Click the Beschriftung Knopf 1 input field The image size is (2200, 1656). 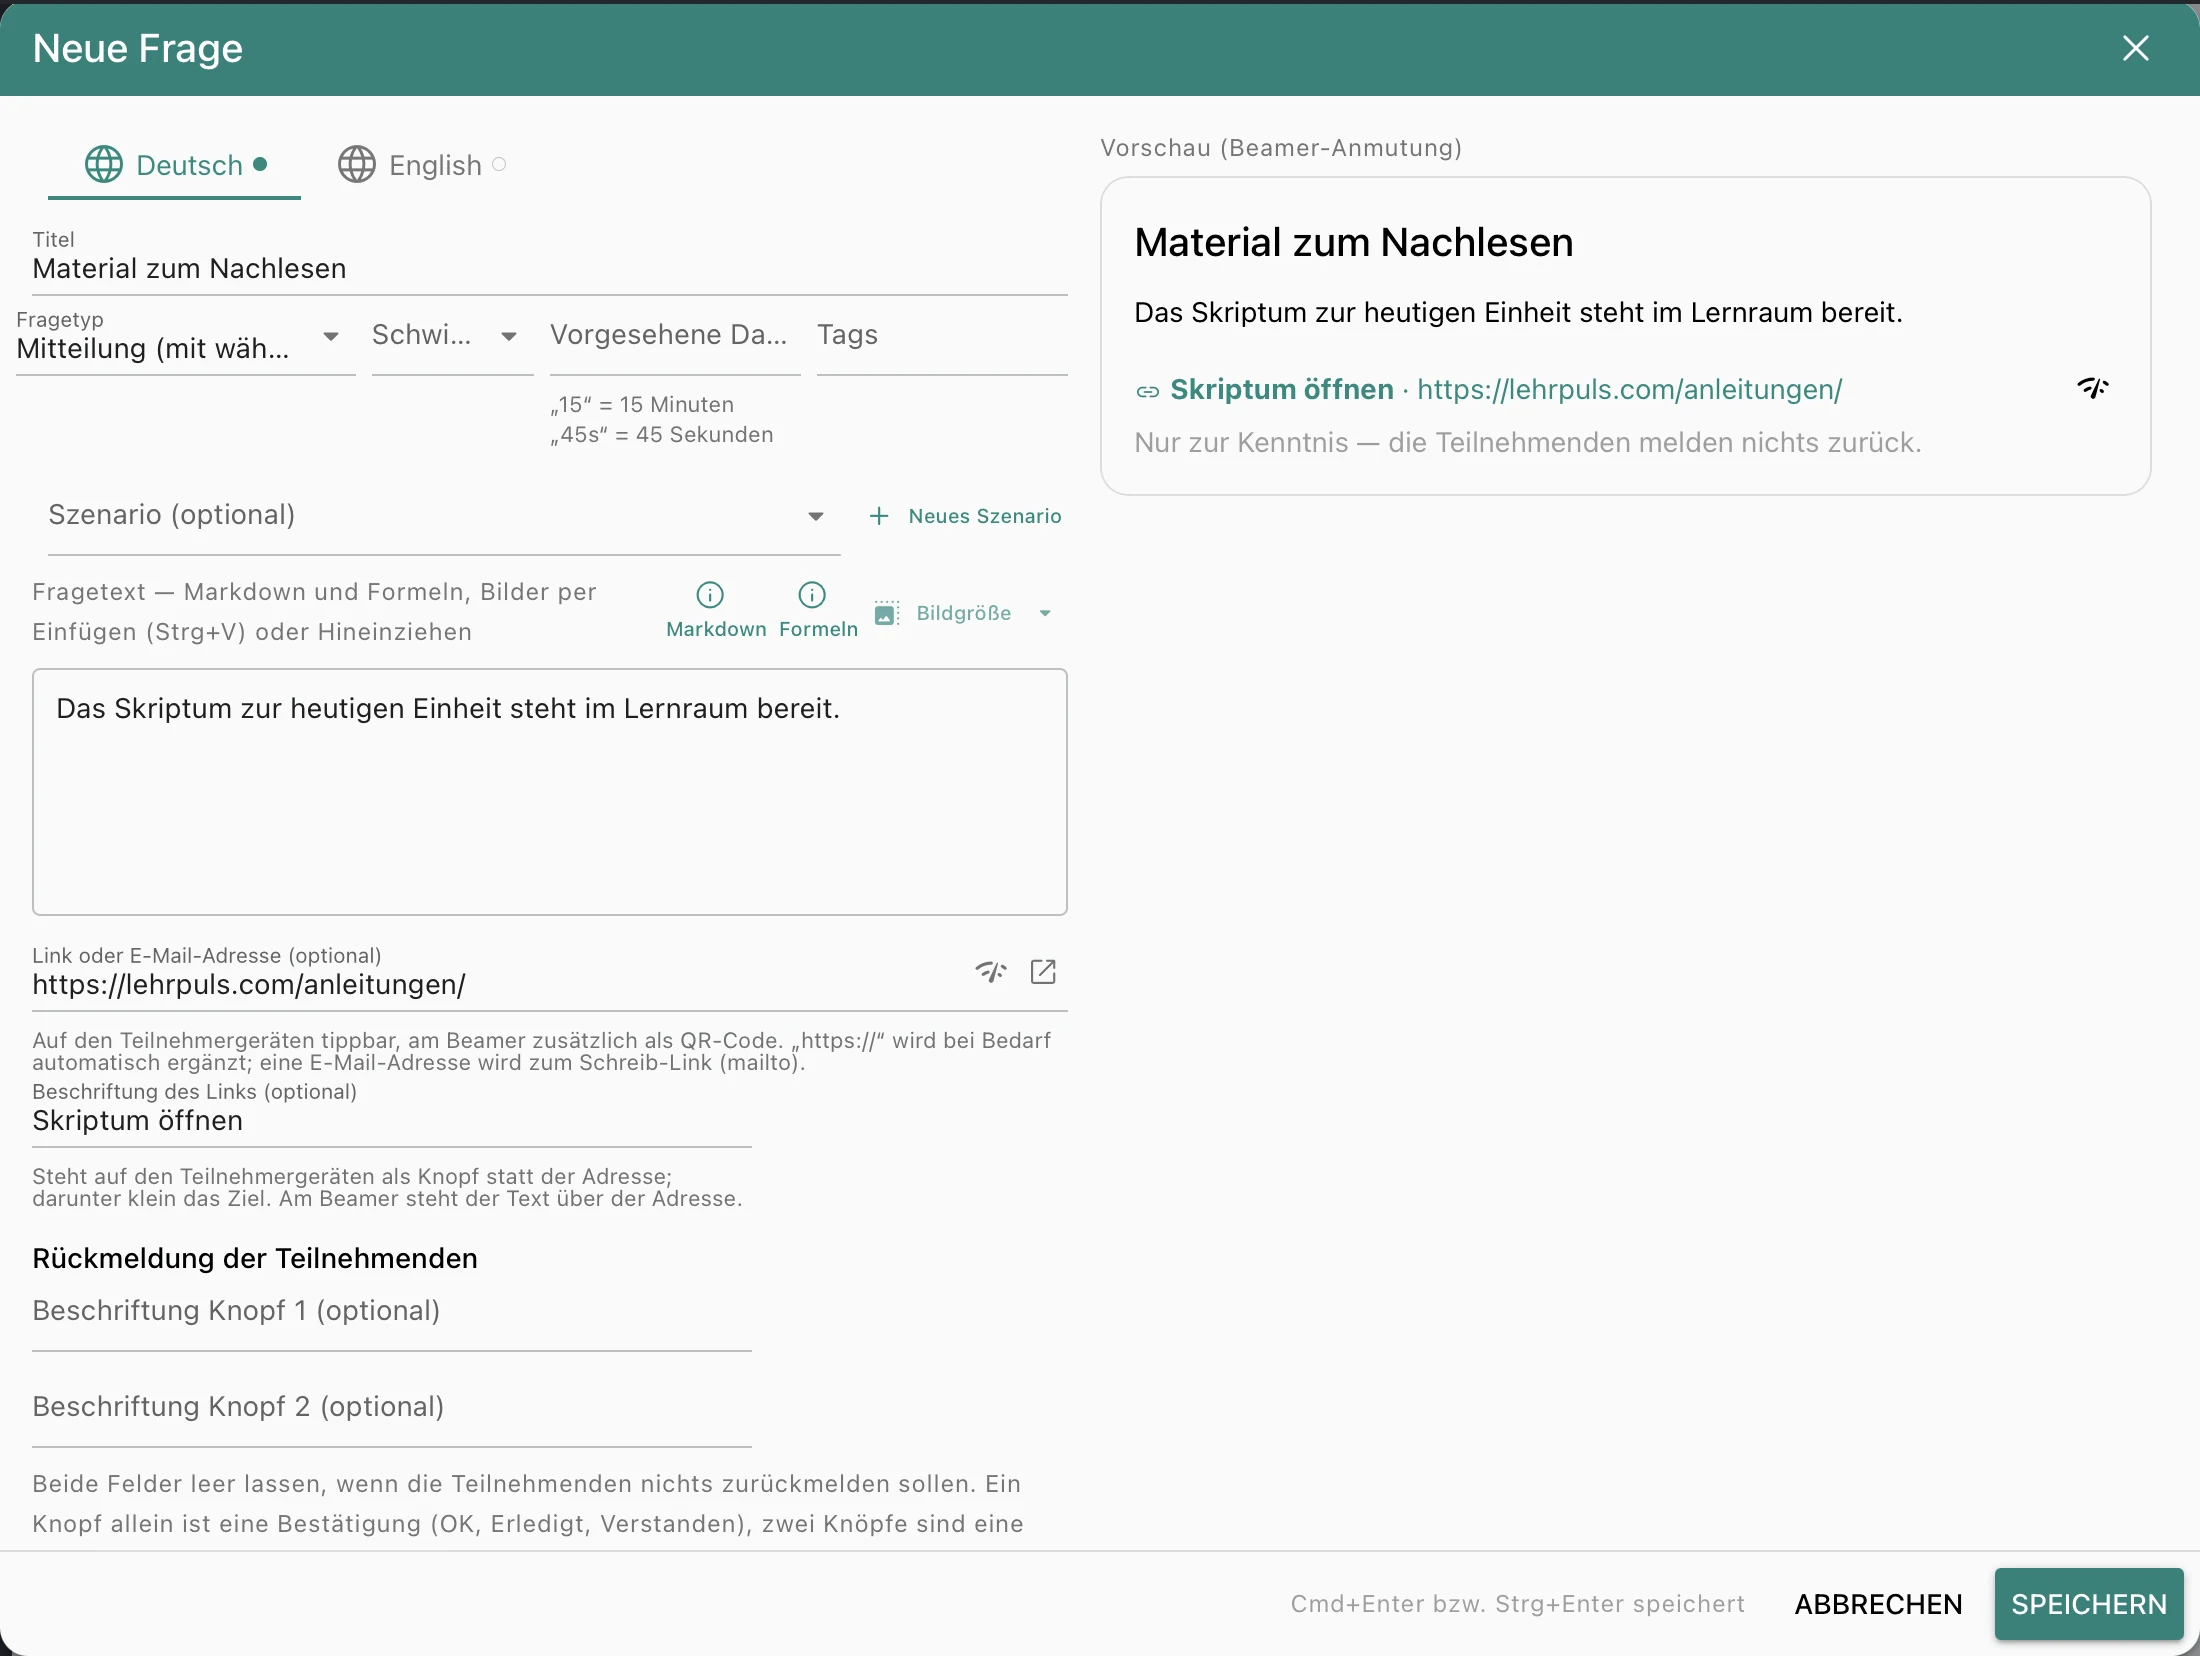point(392,1311)
